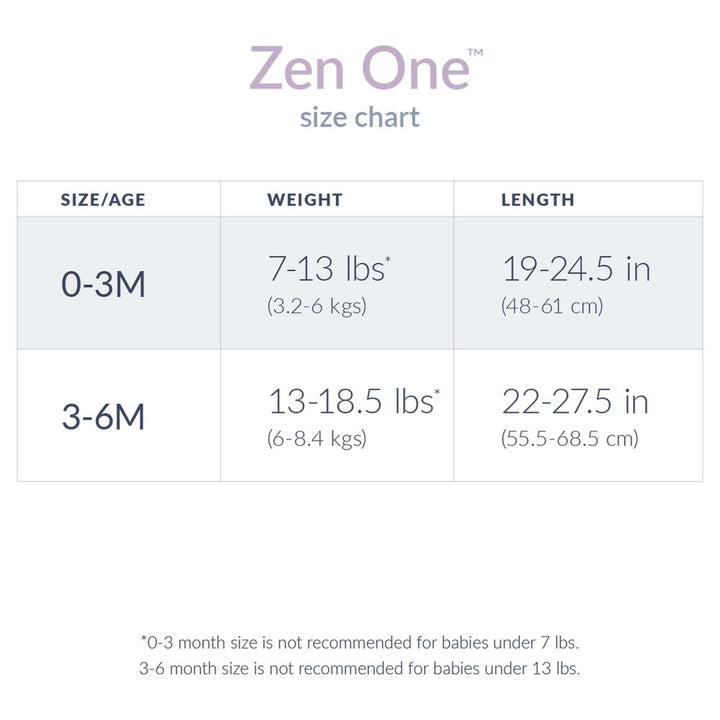Image resolution: width=720 pixels, height=720 pixels.
Task: Click the 'size chart' subtitle
Action: tap(360, 117)
